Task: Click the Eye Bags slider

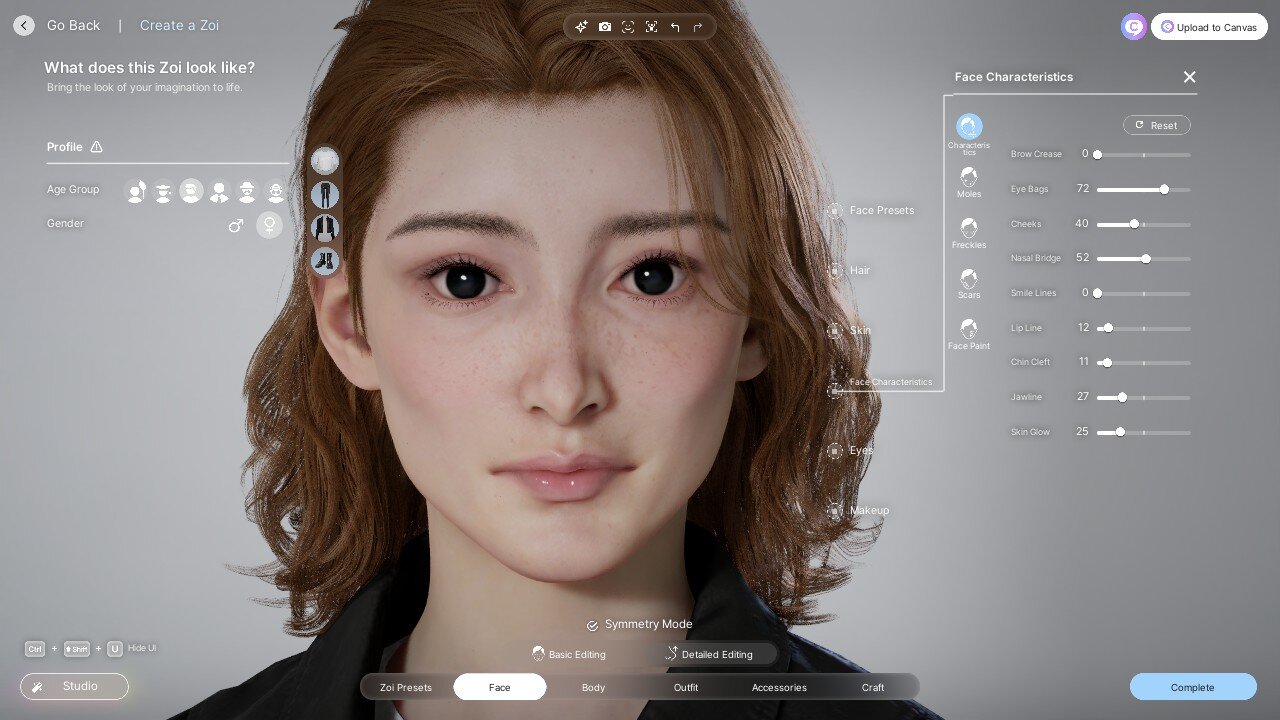Action: pos(1143,189)
